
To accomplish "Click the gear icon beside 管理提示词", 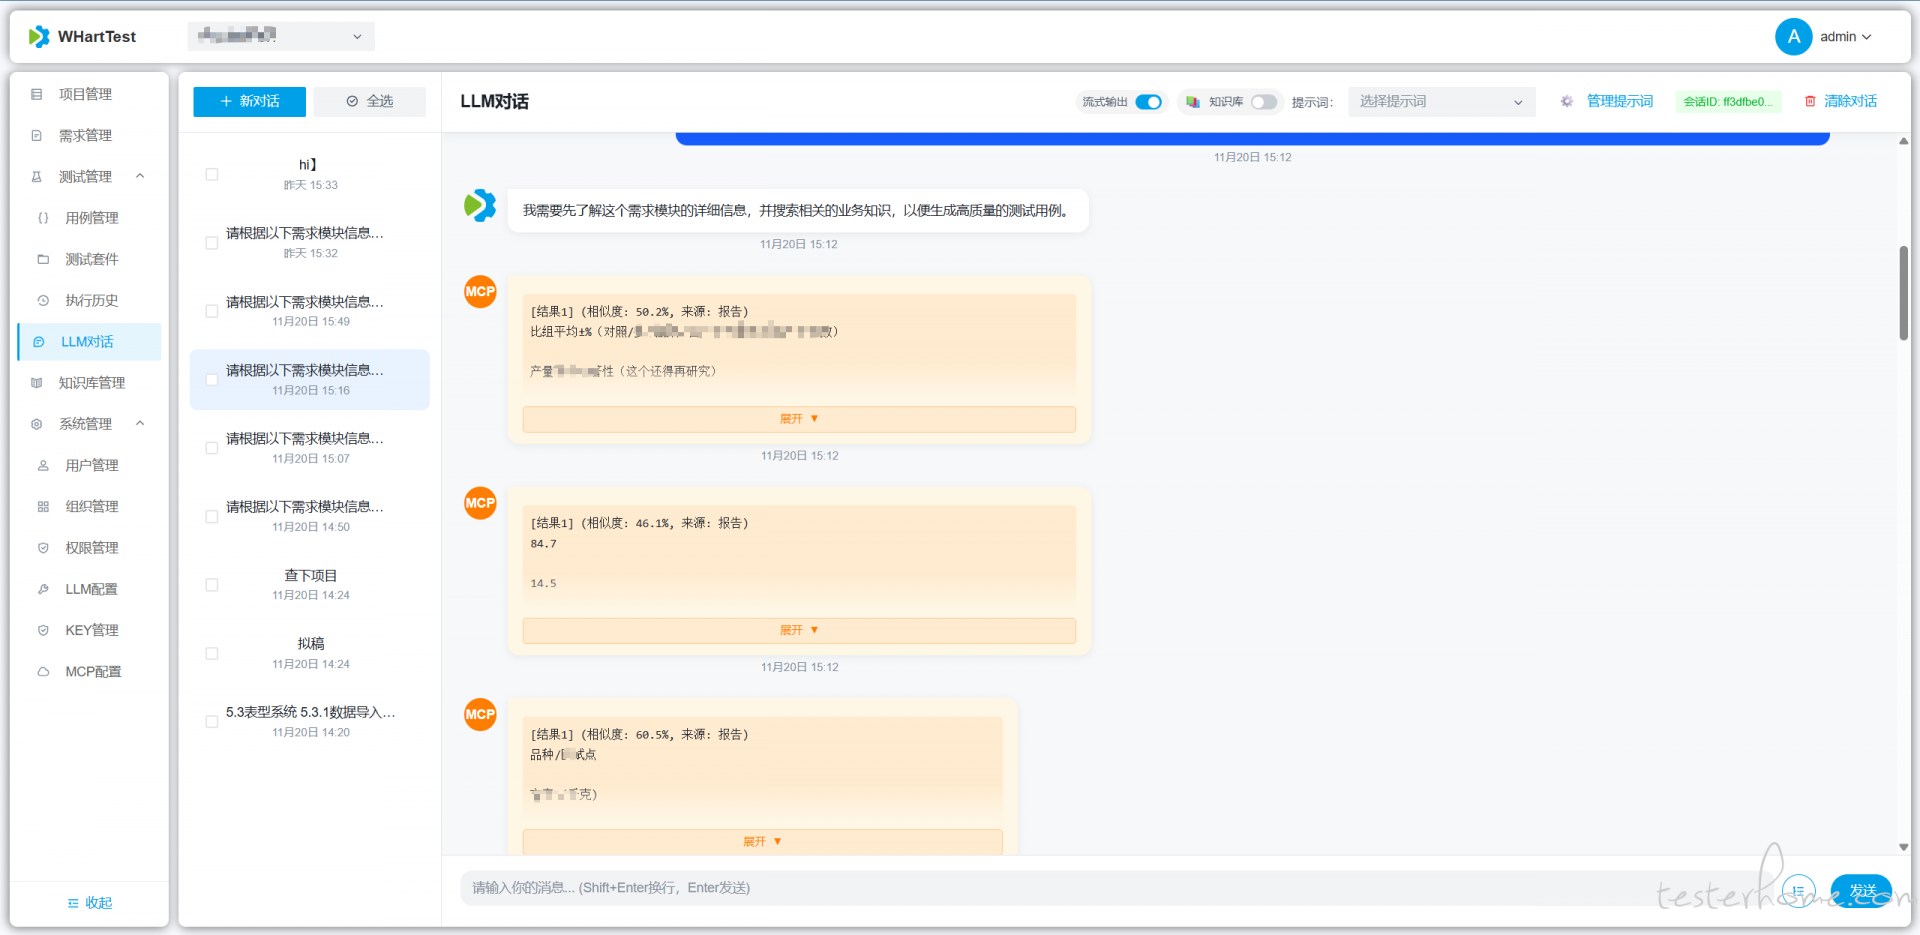I will [1566, 102].
